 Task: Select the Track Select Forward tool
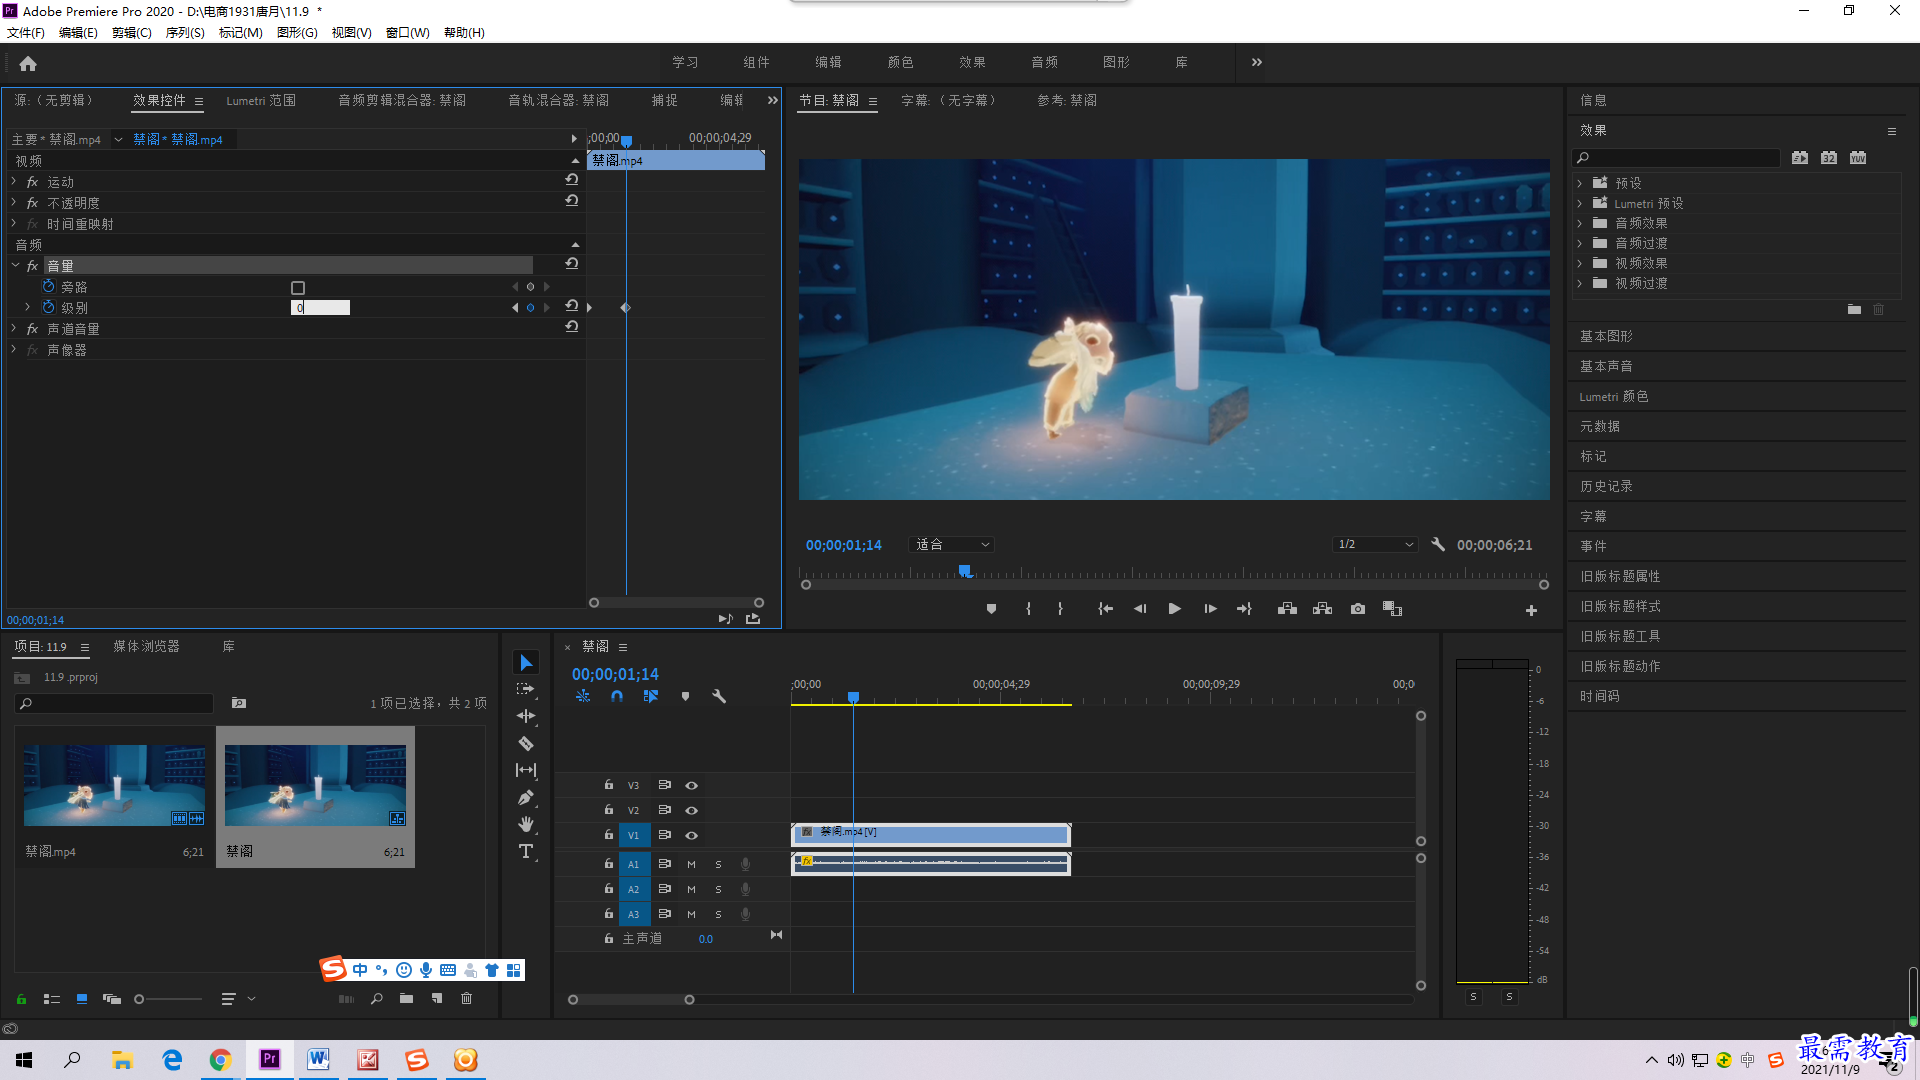pos(526,690)
